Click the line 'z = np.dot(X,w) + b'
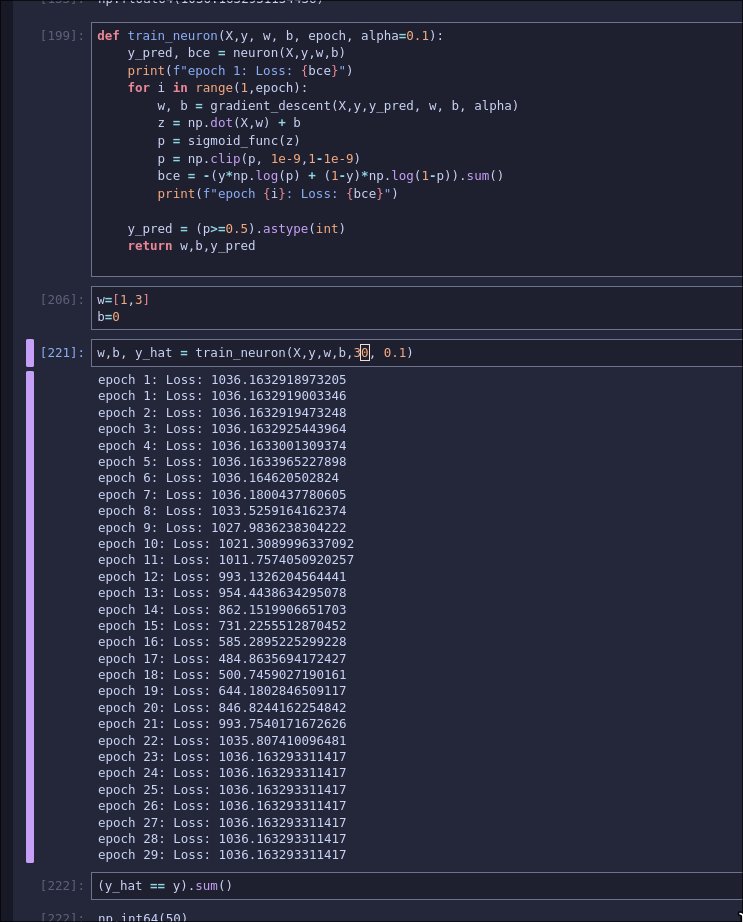 [229, 123]
